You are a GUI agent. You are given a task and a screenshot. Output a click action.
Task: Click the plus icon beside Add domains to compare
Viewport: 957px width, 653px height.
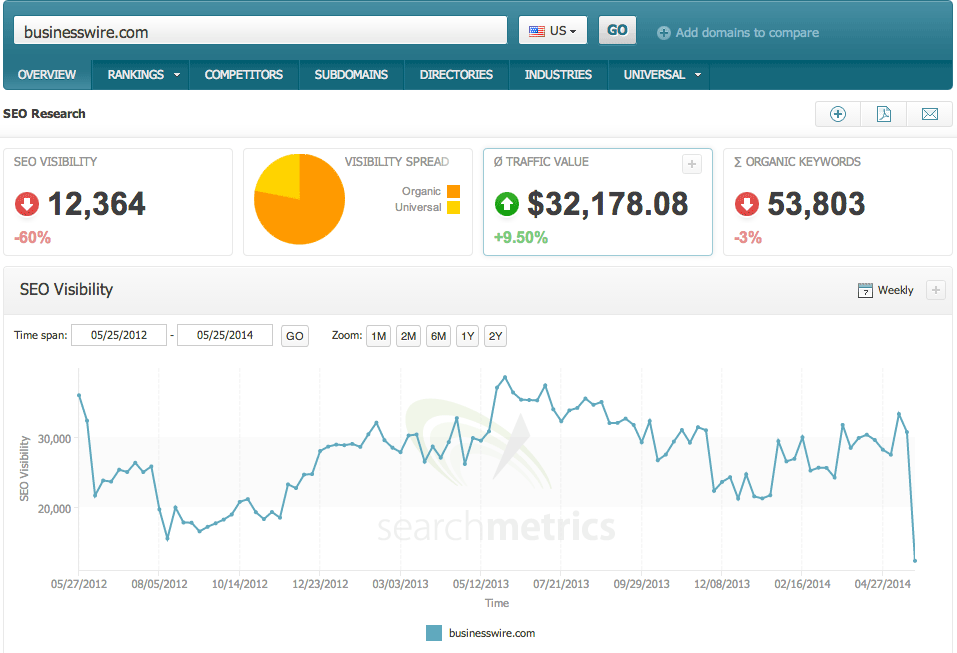(x=663, y=33)
